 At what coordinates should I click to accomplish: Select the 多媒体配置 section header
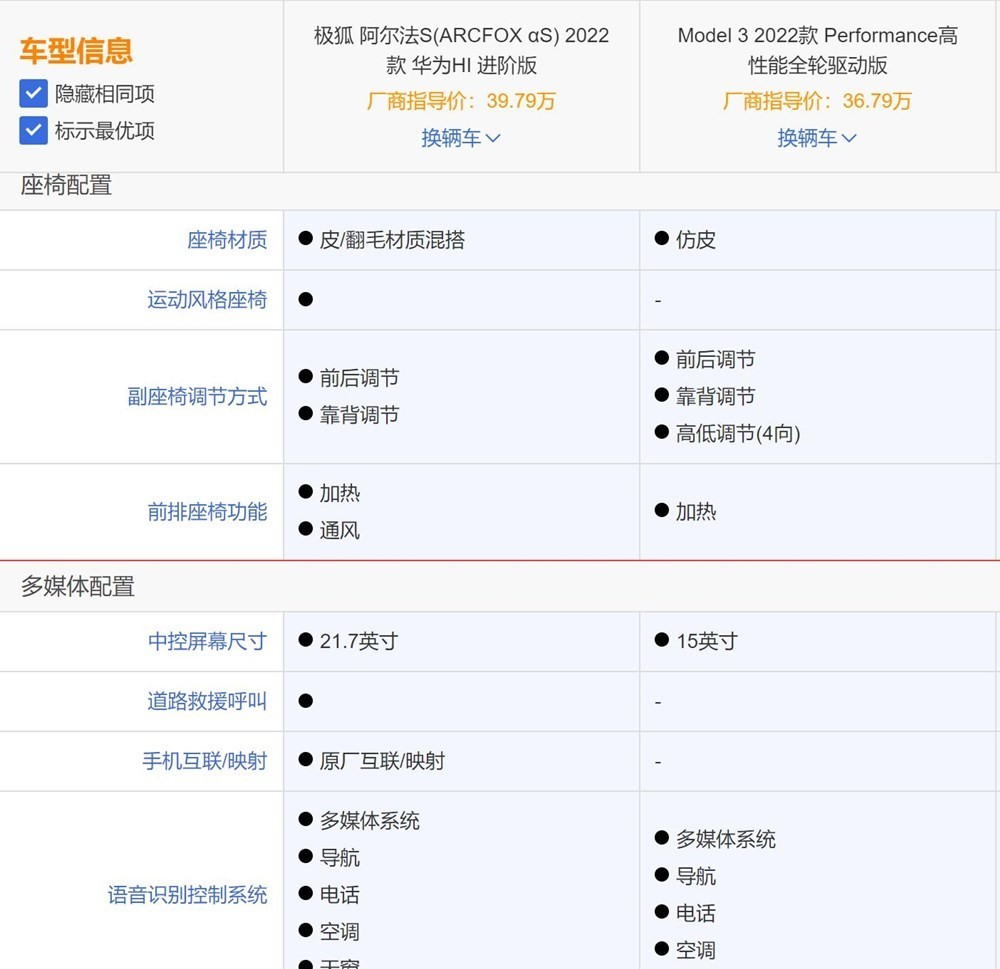click(78, 586)
